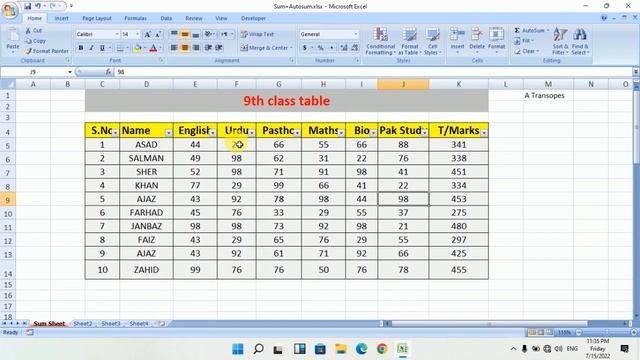This screenshot has width=640, height=360.
Task: Open the S.No column filter dropdown
Action: 115,133
